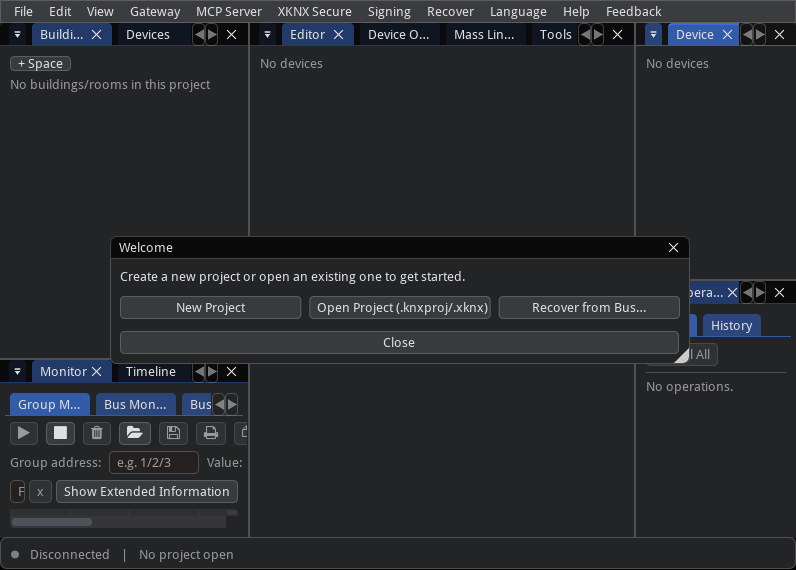Focus the Group address input field
This screenshot has width=796, height=570.
pos(154,462)
